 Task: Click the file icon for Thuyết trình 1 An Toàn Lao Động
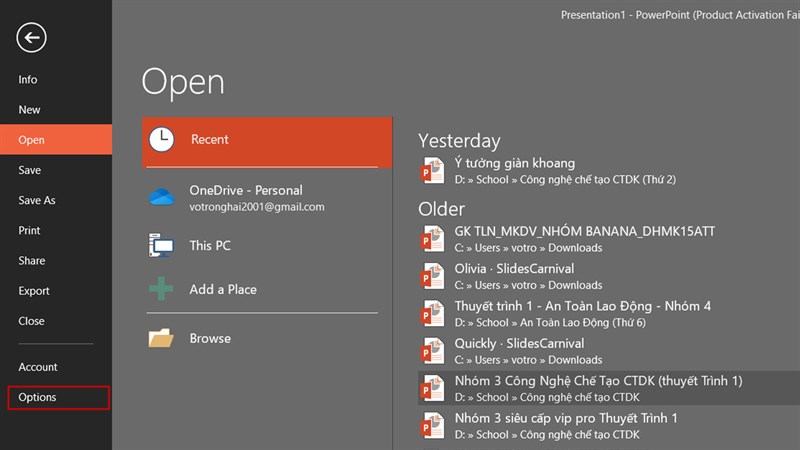(432, 313)
